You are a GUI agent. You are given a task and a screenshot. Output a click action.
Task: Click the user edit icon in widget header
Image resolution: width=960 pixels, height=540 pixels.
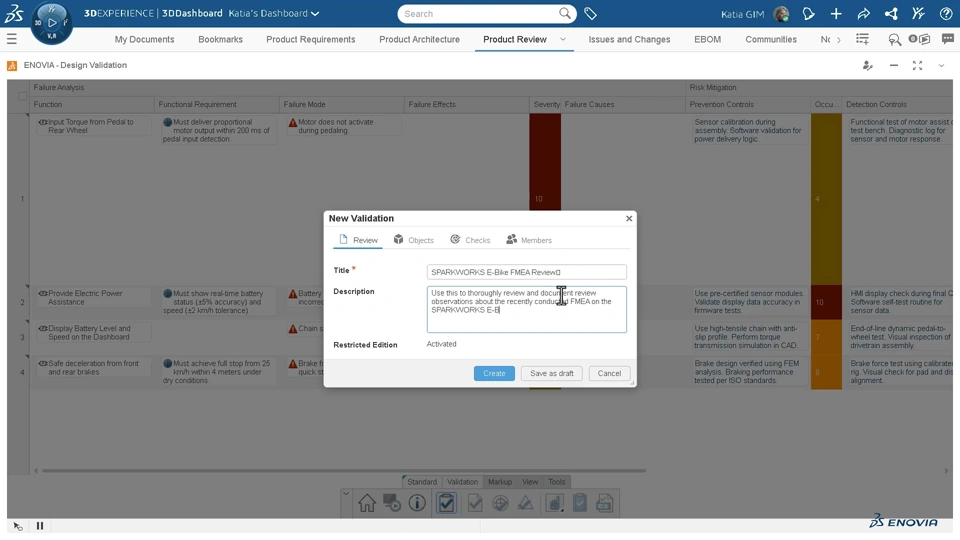click(x=868, y=66)
